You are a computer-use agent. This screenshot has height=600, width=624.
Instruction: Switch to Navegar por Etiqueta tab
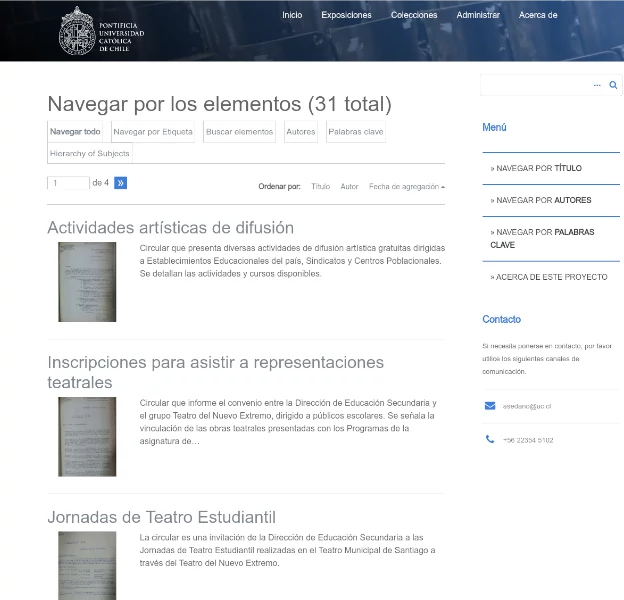tap(153, 132)
